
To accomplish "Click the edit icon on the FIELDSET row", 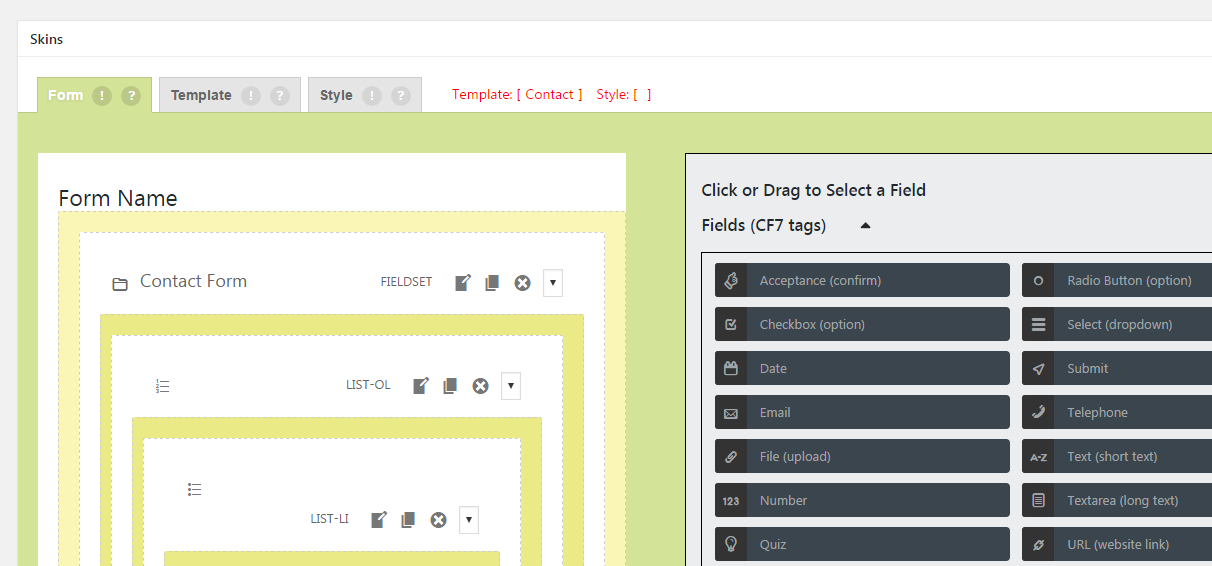I will [462, 283].
